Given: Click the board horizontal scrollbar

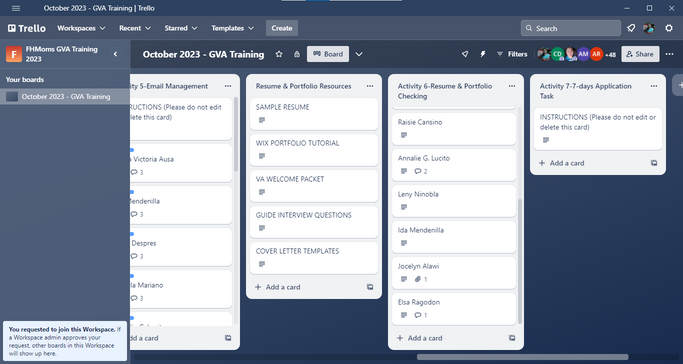Looking at the screenshot, I should pyautogui.click(x=523, y=357).
